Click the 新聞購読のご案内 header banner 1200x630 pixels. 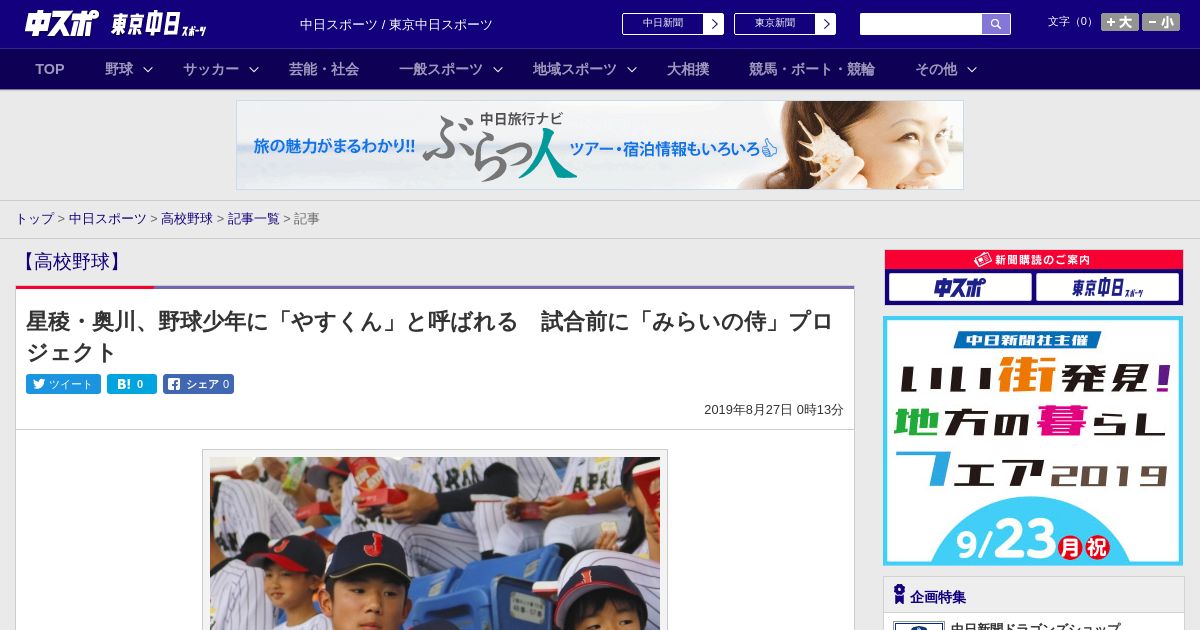coord(1034,260)
